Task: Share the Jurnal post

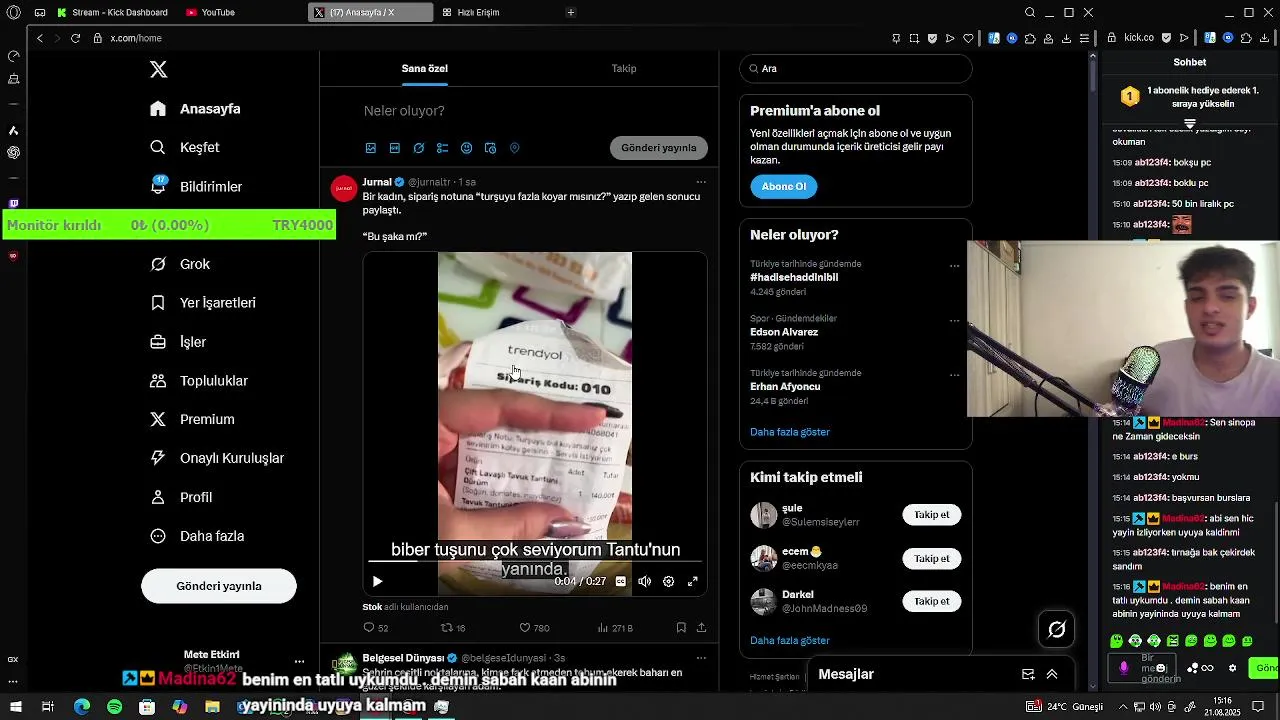Action: tap(701, 628)
